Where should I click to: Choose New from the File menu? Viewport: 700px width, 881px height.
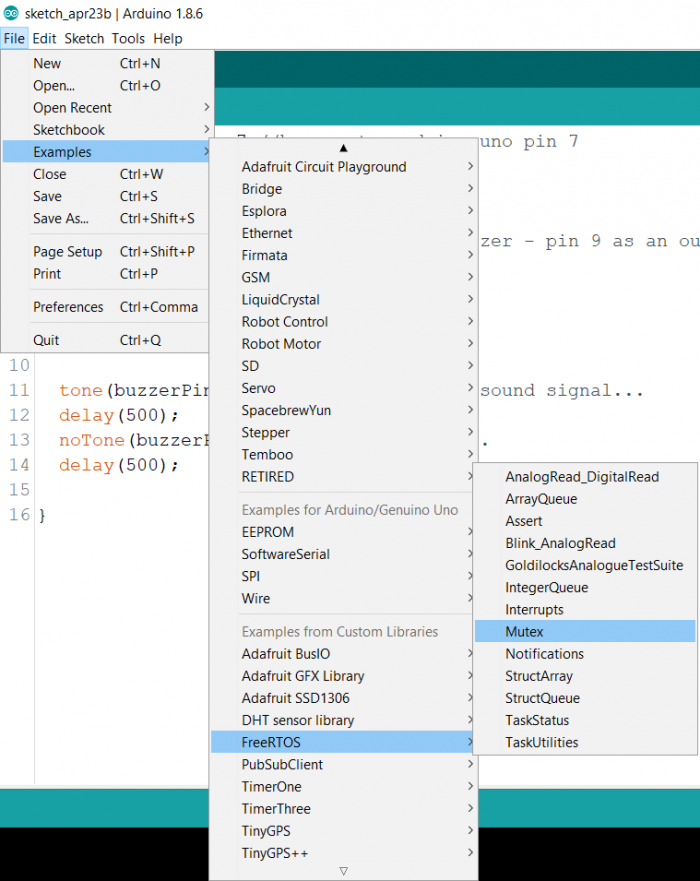107,63
